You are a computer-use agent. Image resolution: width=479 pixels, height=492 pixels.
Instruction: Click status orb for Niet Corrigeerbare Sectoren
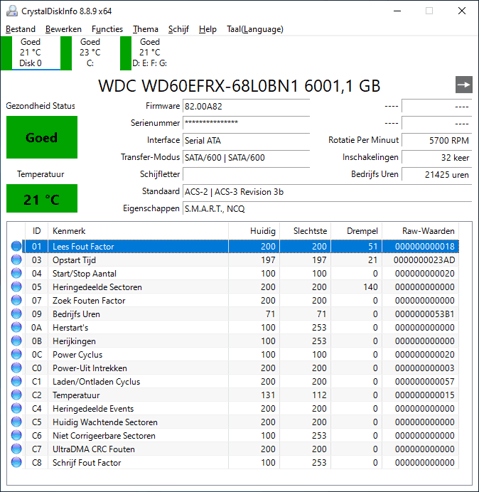pyautogui.click(x=16, y=435)
